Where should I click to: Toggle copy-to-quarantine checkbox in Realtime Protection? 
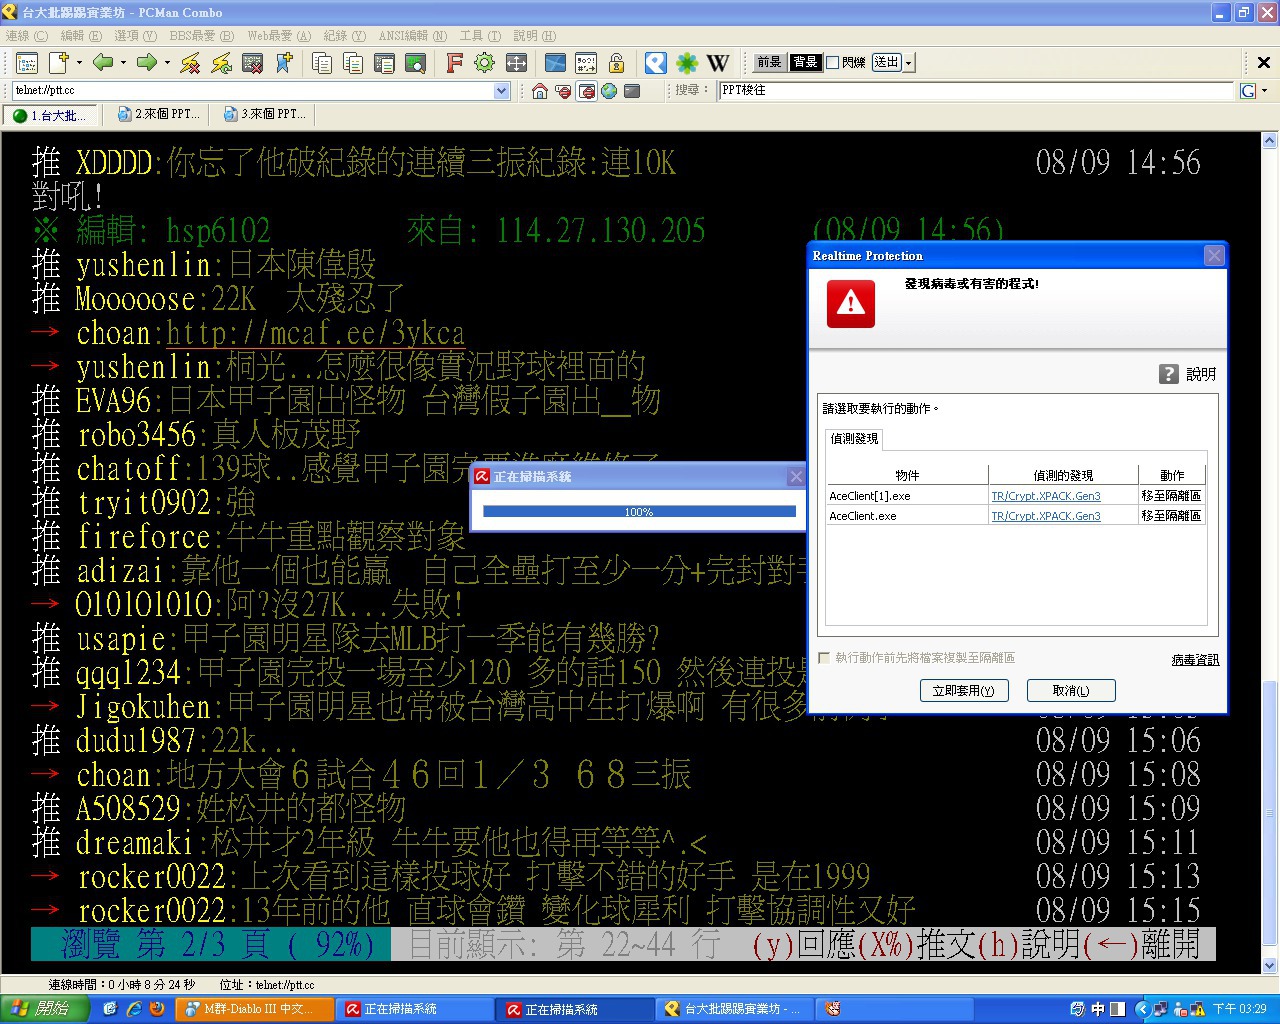pos(824,658)
